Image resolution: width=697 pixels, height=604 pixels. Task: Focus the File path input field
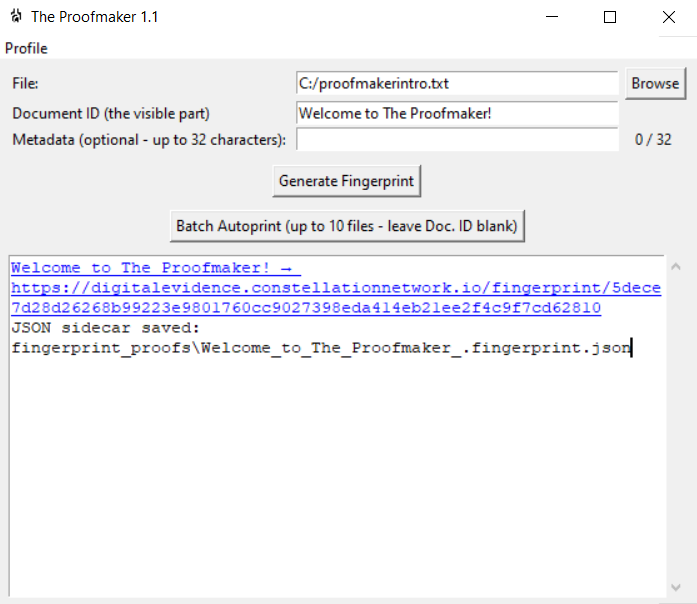pyautogui.click(x=457, y=83)
